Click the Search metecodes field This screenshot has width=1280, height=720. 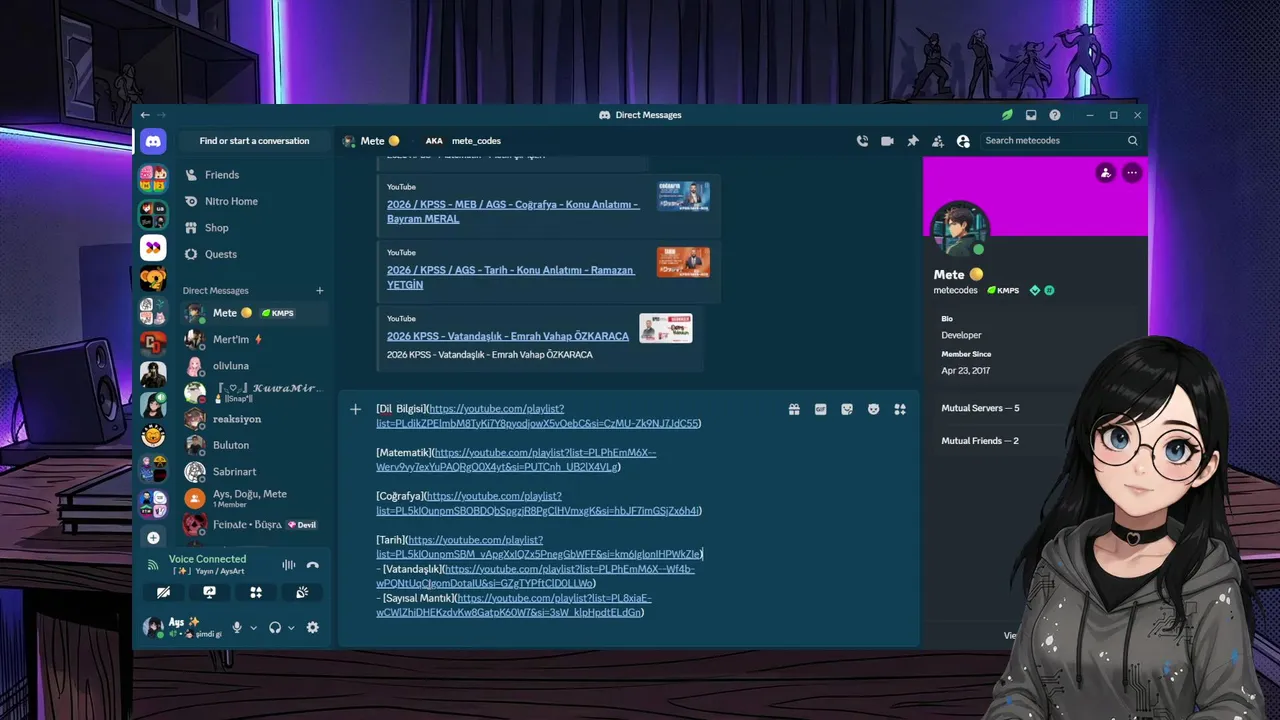pyautogui.click(x=1061, y=141)
